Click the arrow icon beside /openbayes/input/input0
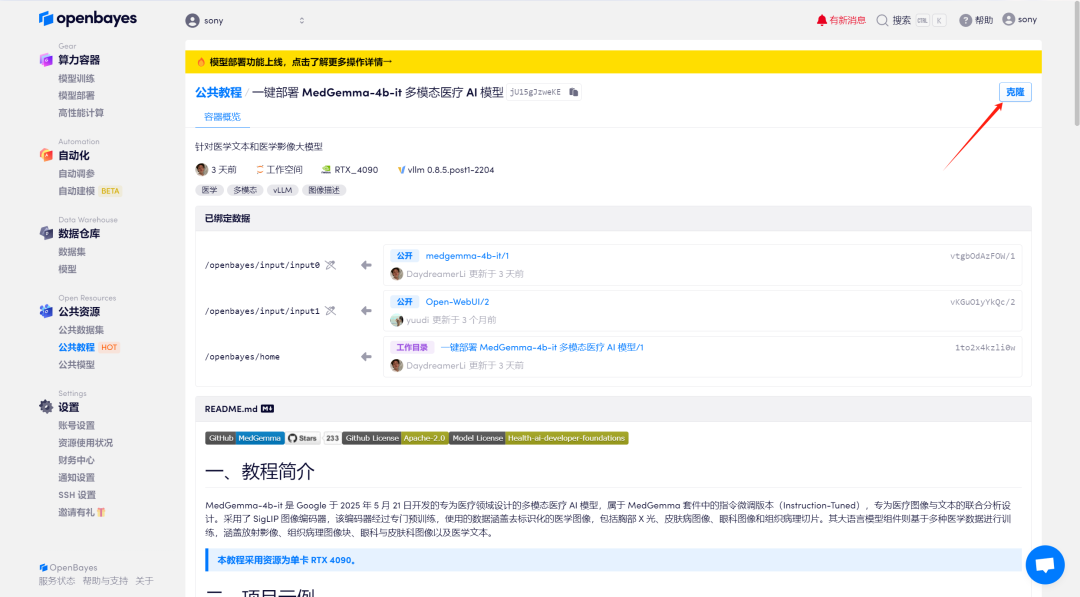This screenshot has width=1080, height=597. pyautogui.click(x=366, y=265)
